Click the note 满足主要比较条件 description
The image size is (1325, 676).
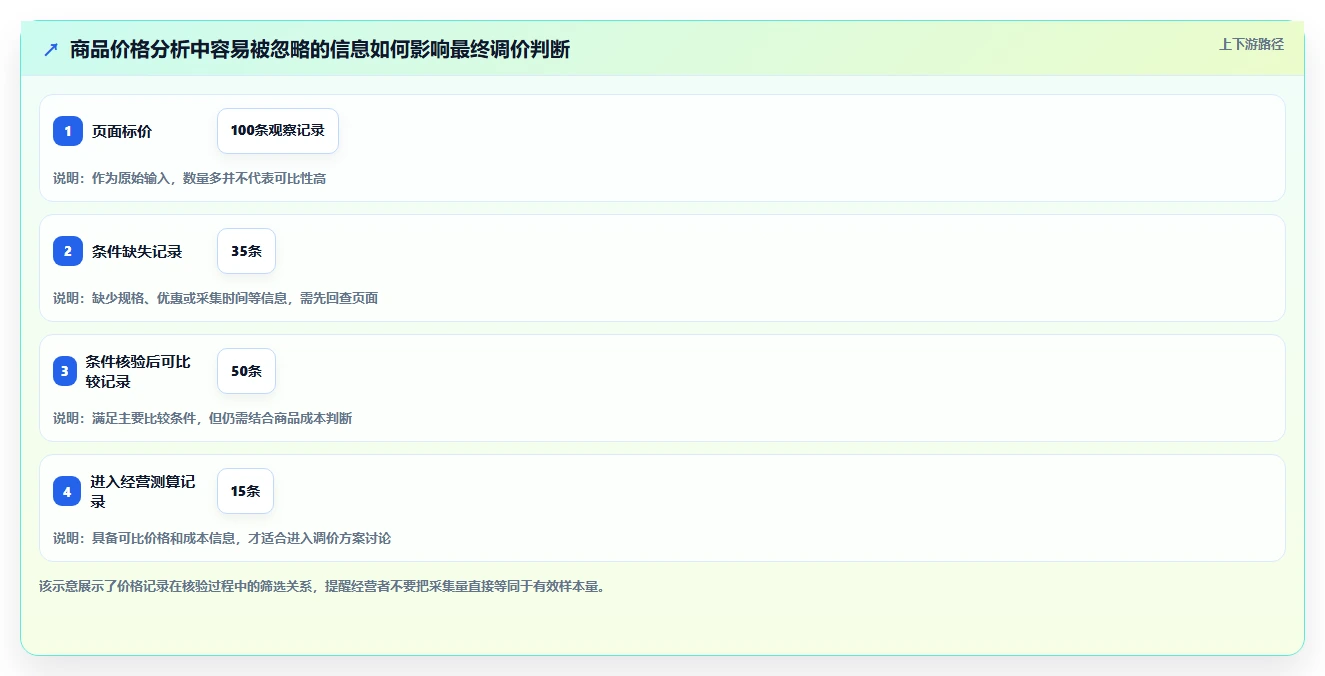[x=203, y=418]
